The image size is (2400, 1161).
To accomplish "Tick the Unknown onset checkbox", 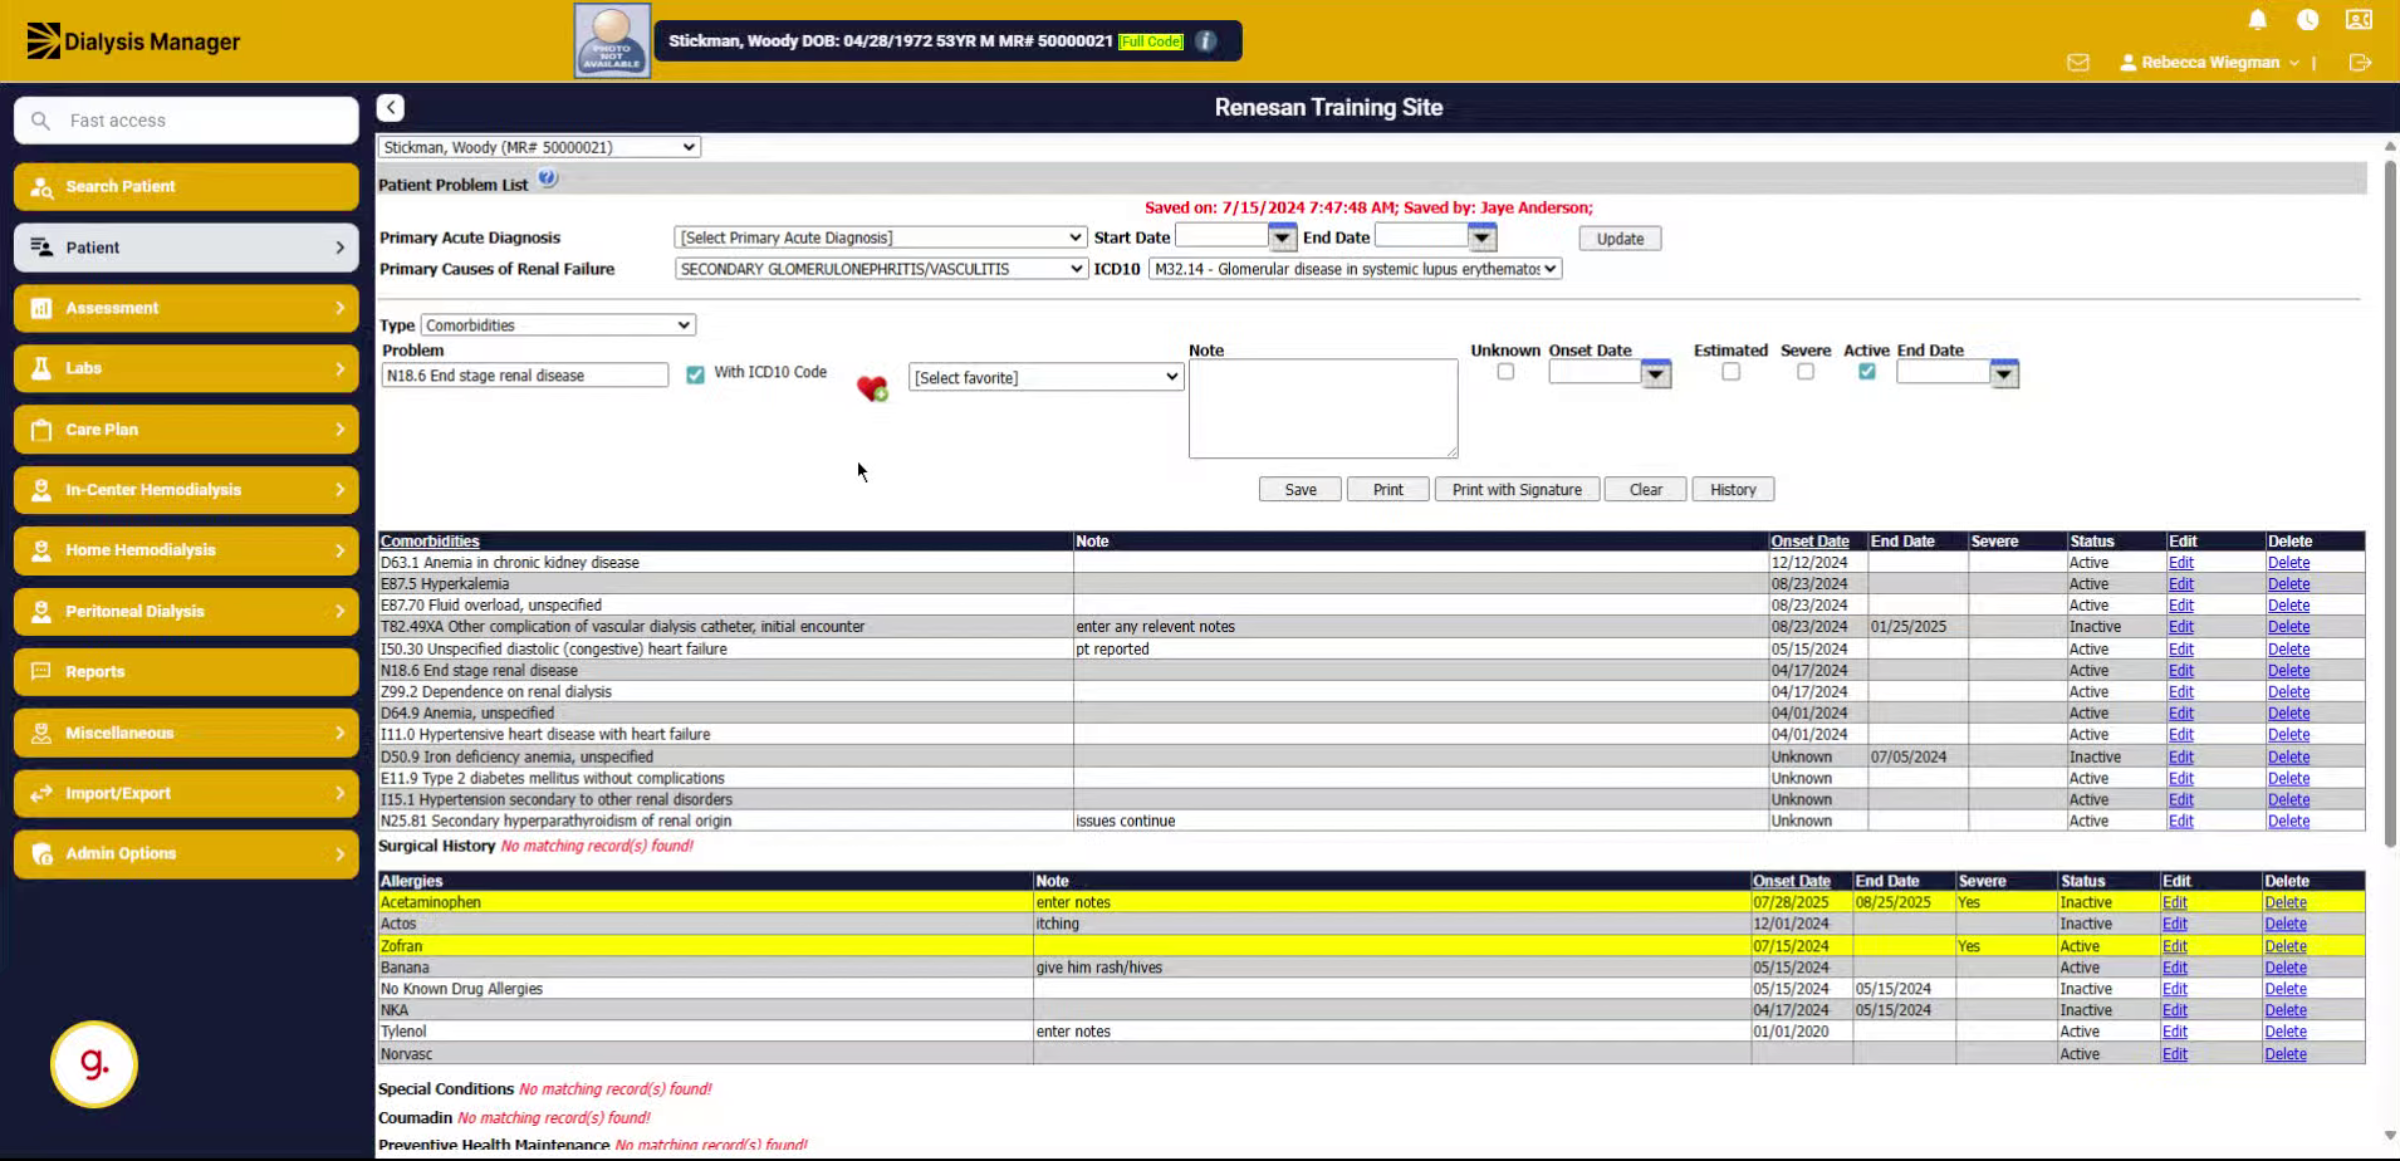I will click(x=1505, y=371).
